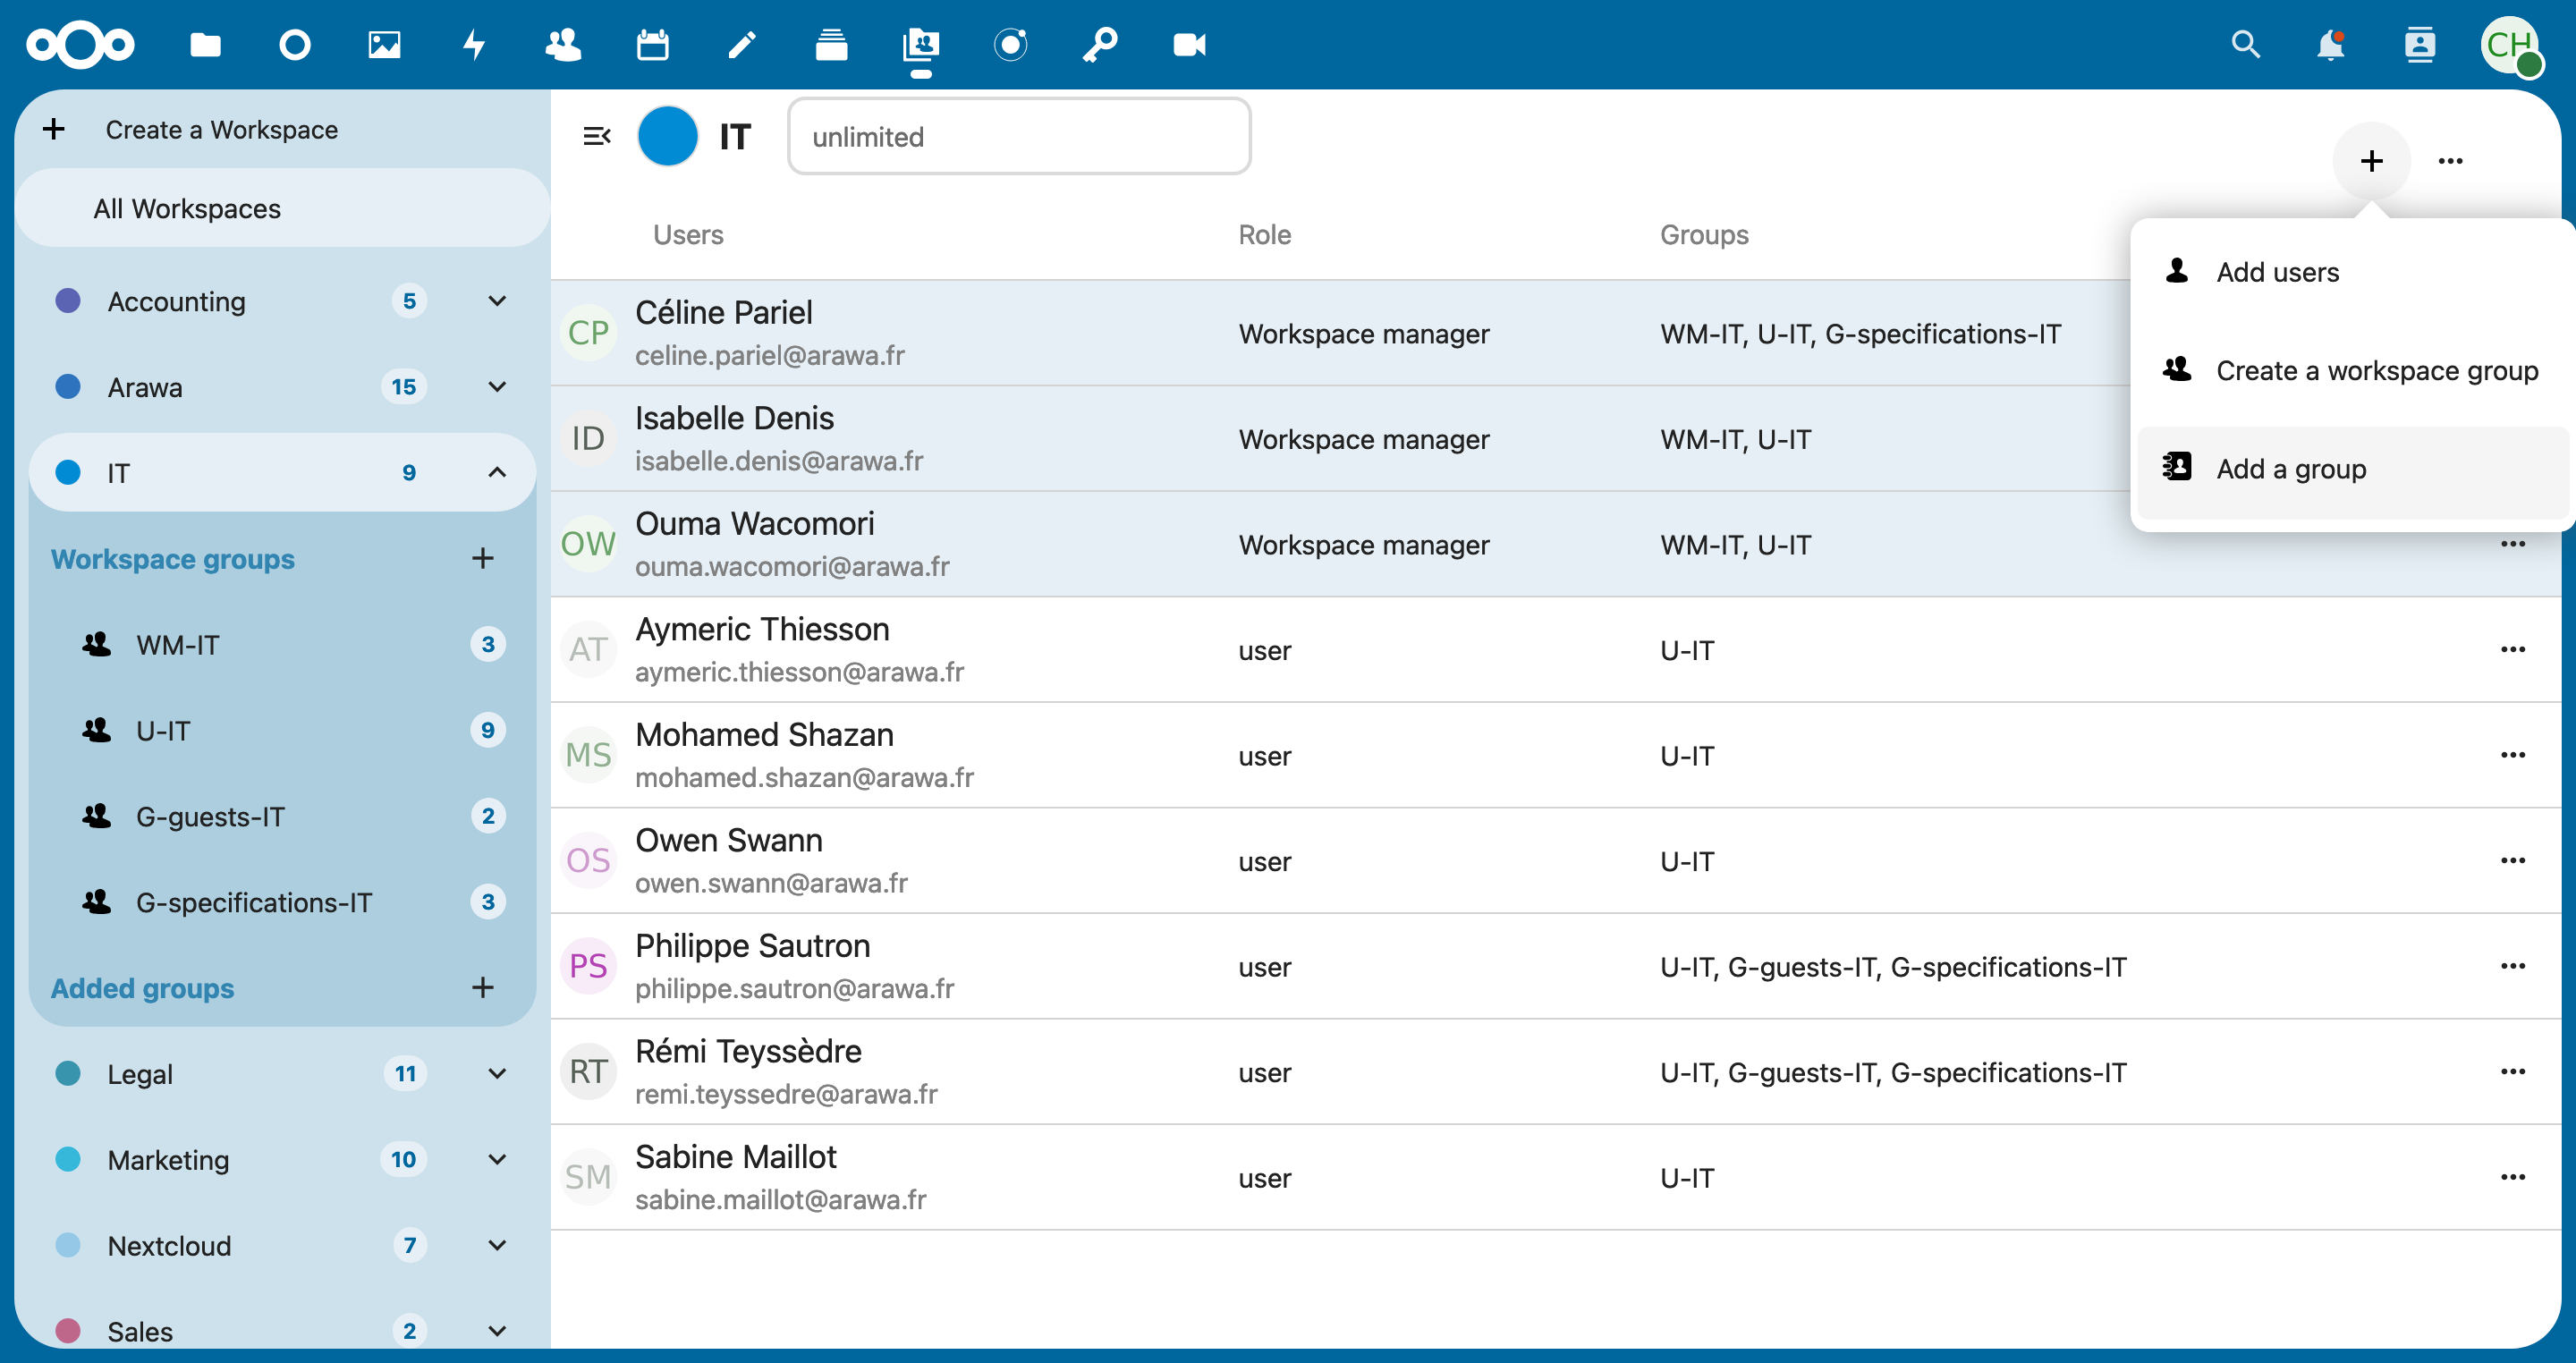
Task: Click the search magnifier icon
Action: coord(2245,45)
